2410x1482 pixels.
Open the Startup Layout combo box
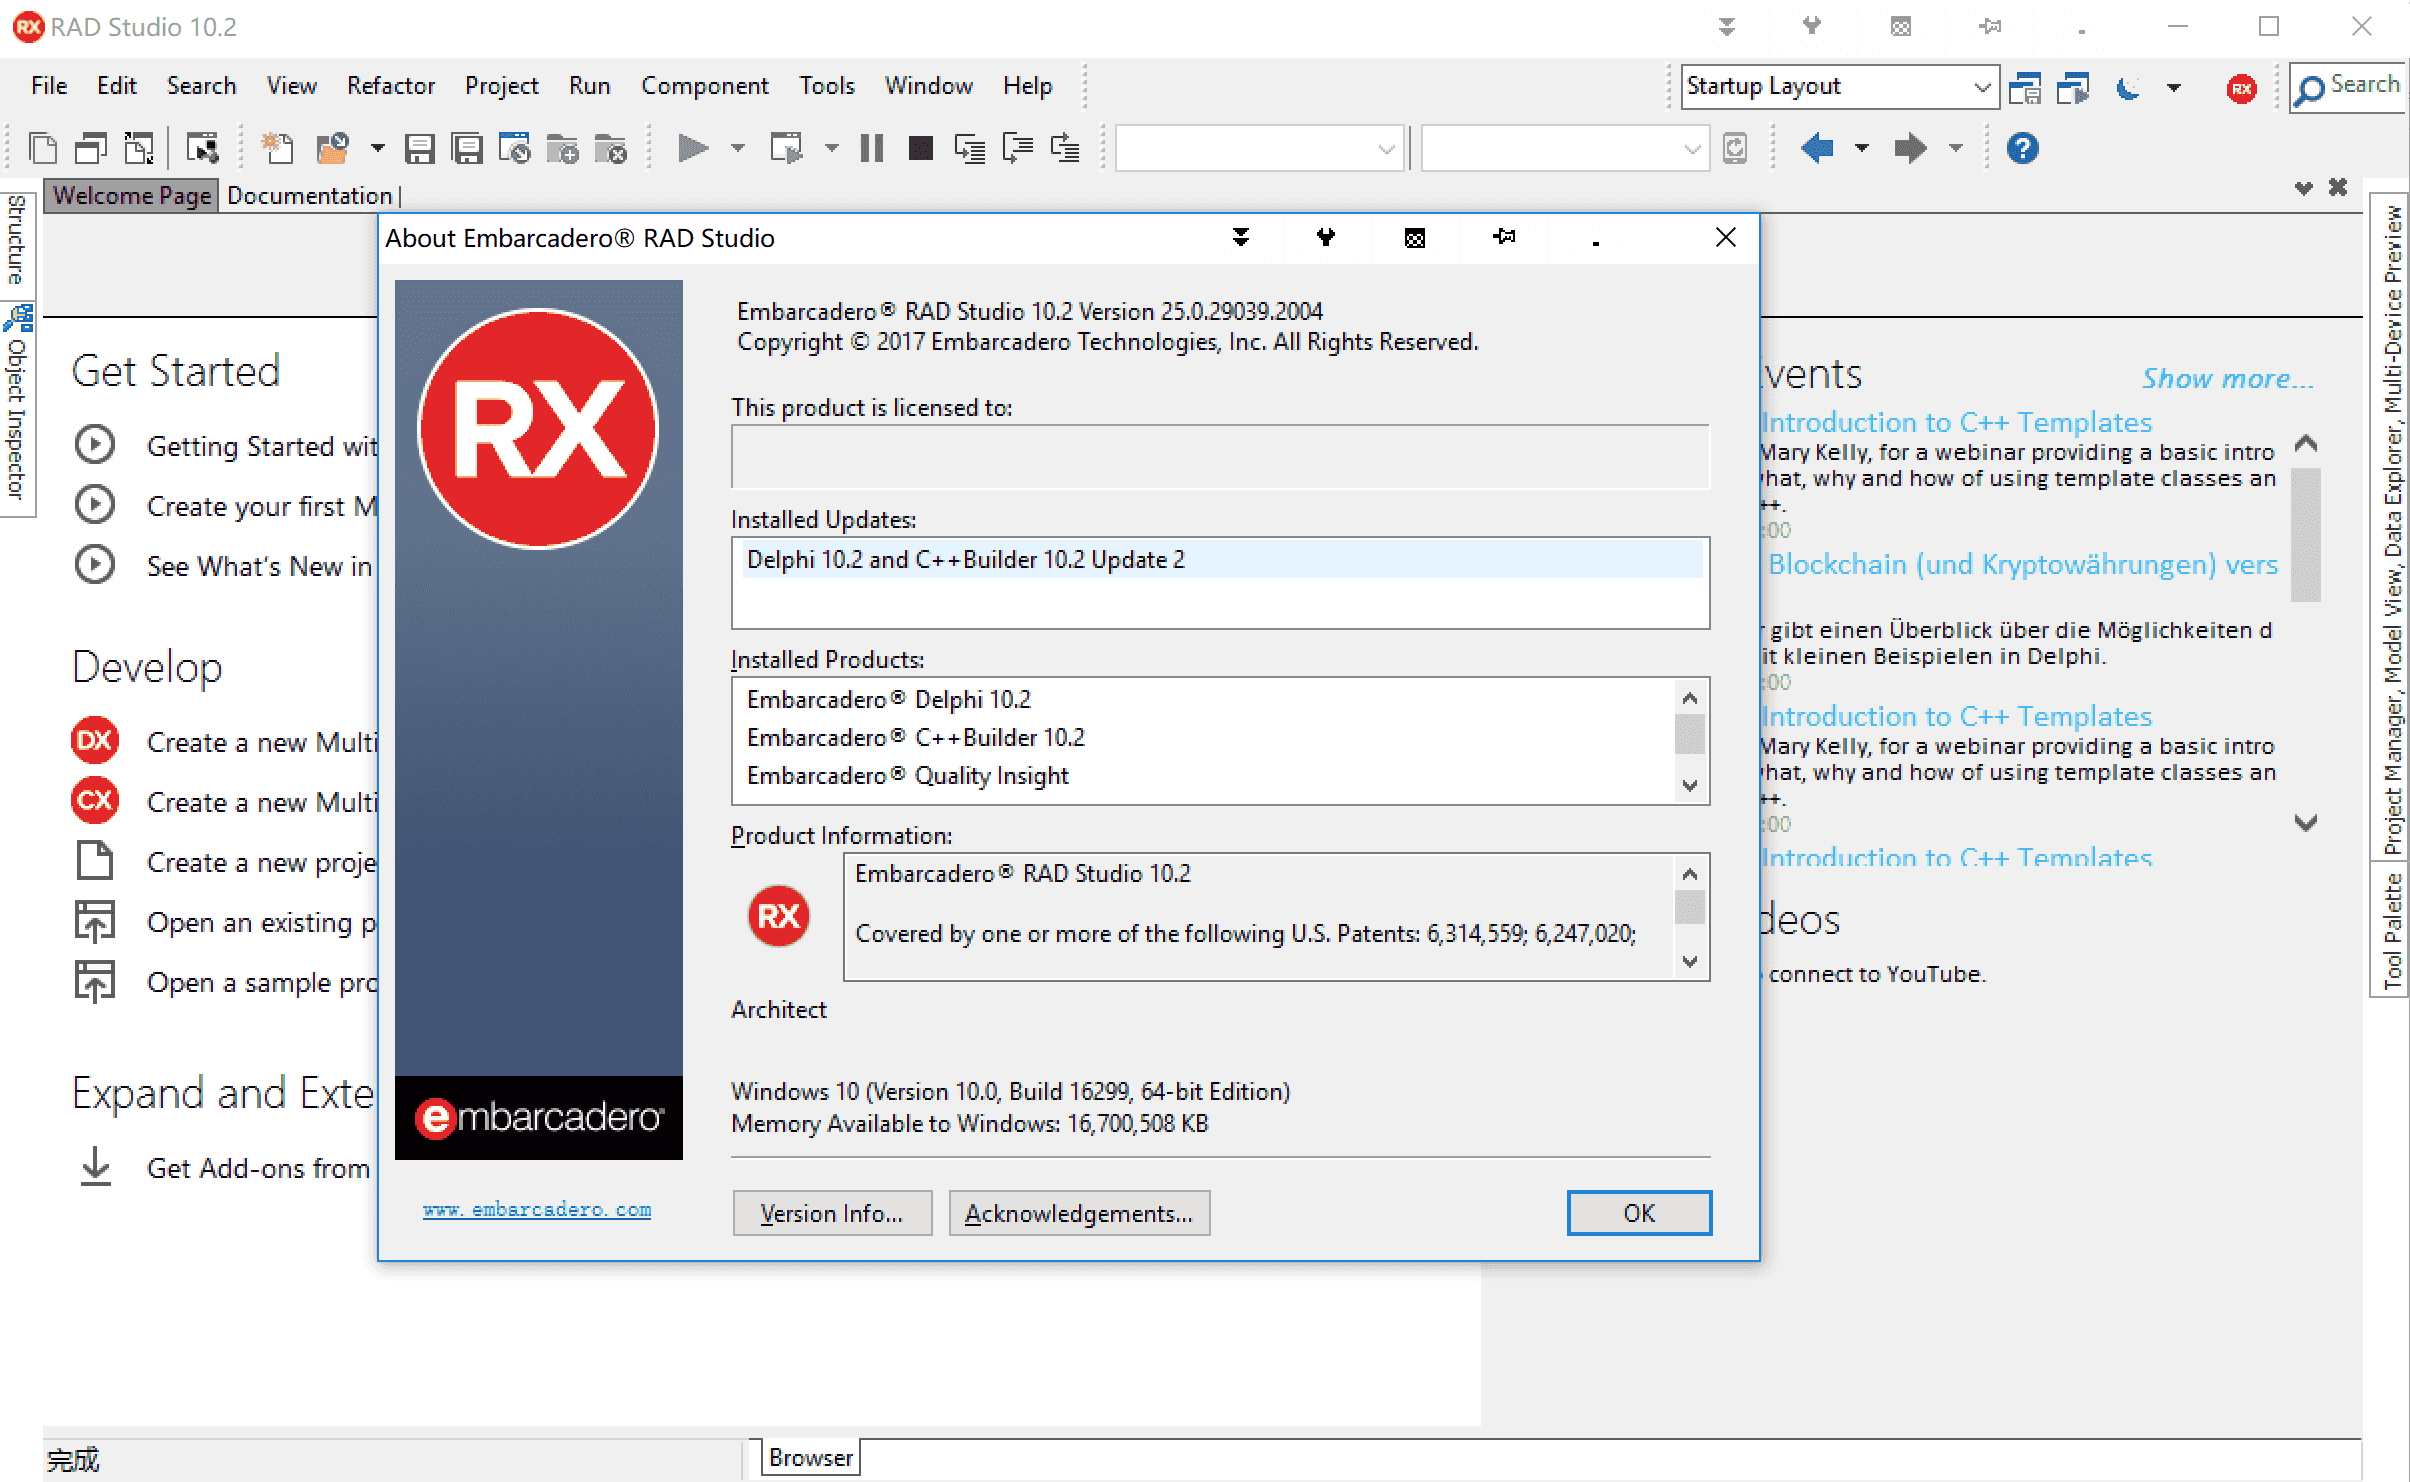(x=1840, y=87)
